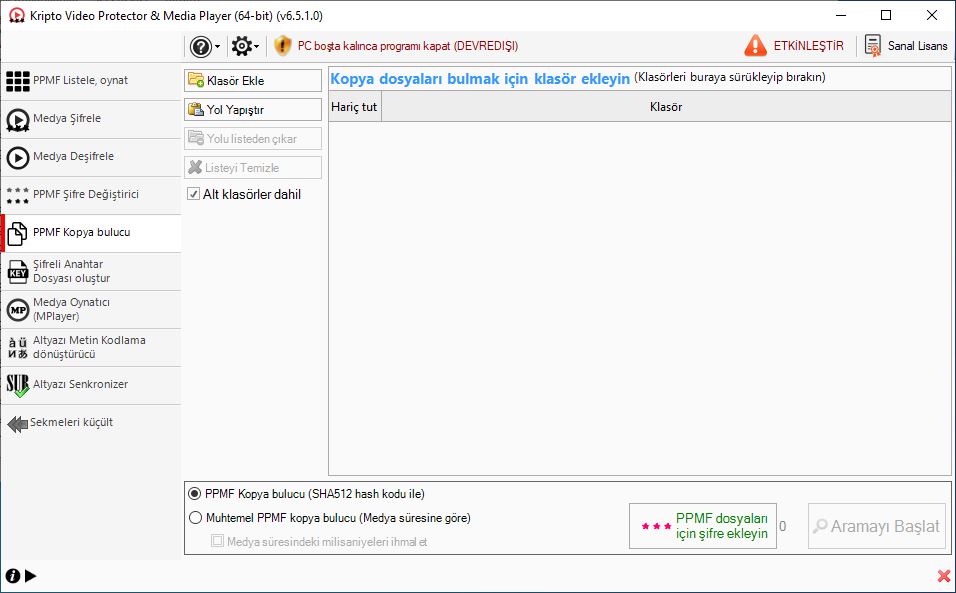Select Muhtemel PPMF kopya bulucu radio
The image size is (956, 593).
(195, 518)
